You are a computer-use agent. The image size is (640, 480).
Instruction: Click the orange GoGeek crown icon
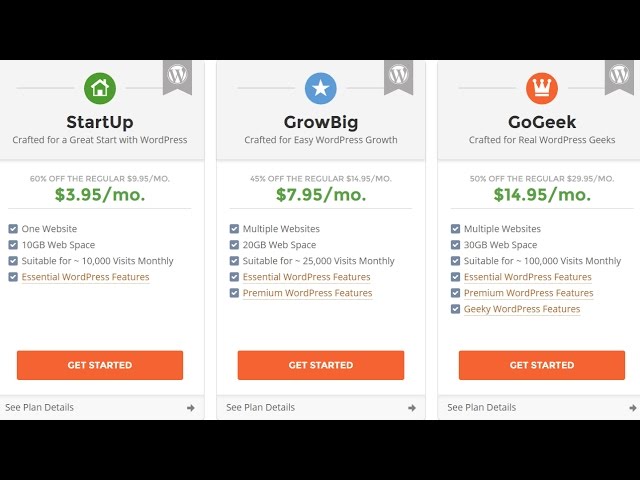tap(541, 88)
